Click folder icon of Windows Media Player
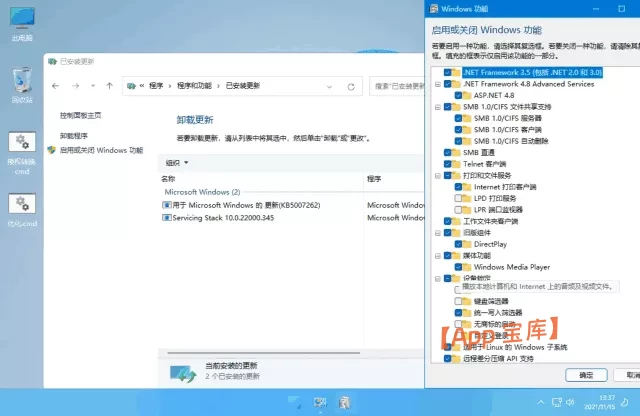The image size is (640, 416). pos(467,267)
